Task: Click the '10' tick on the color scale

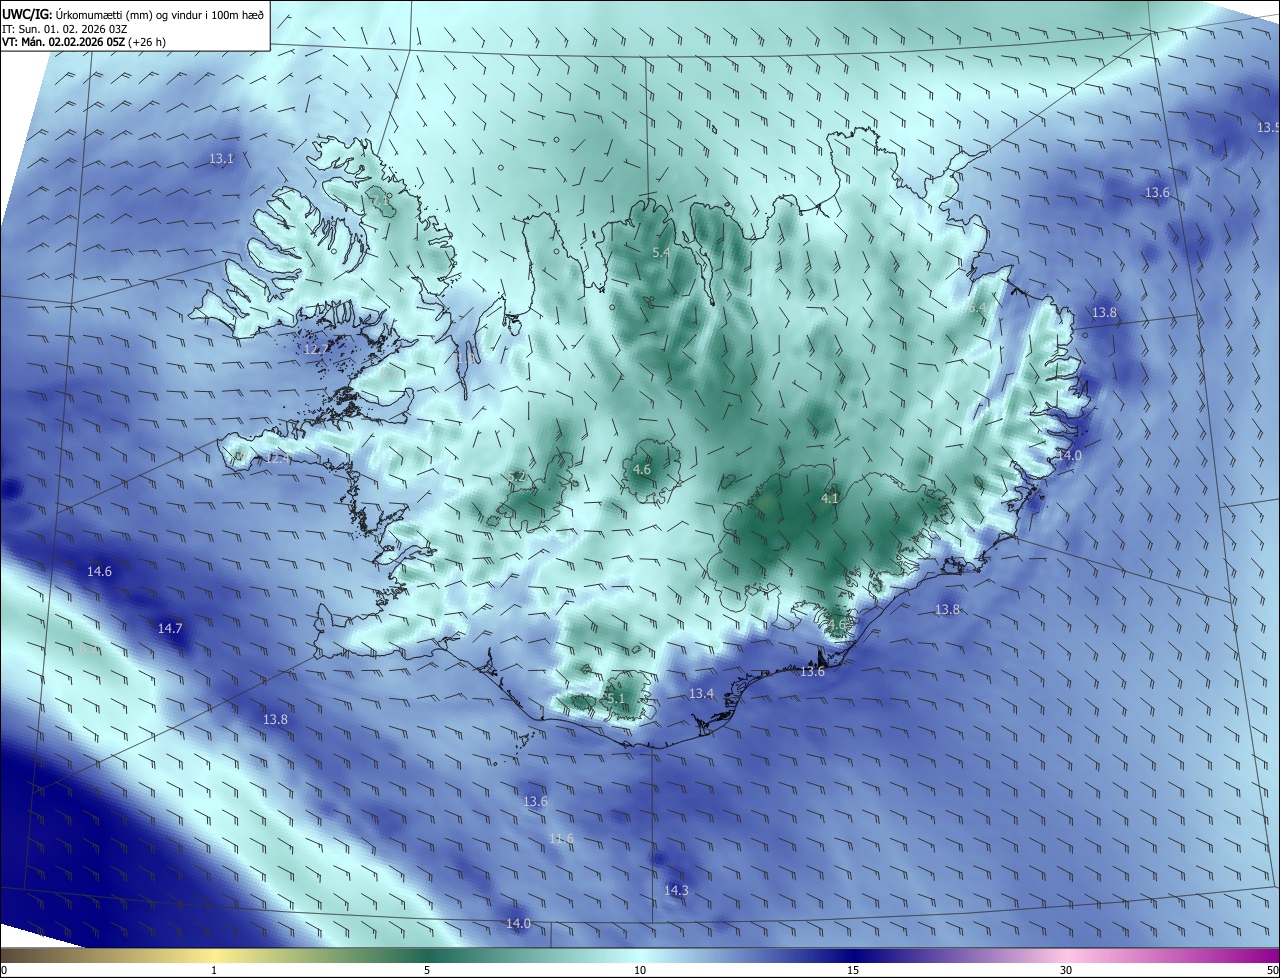Action: coord(640,970)
